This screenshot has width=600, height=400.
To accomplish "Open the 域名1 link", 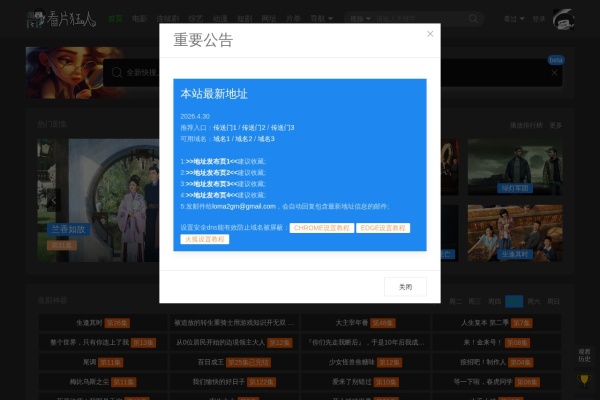I will click(x=222, y=139).
